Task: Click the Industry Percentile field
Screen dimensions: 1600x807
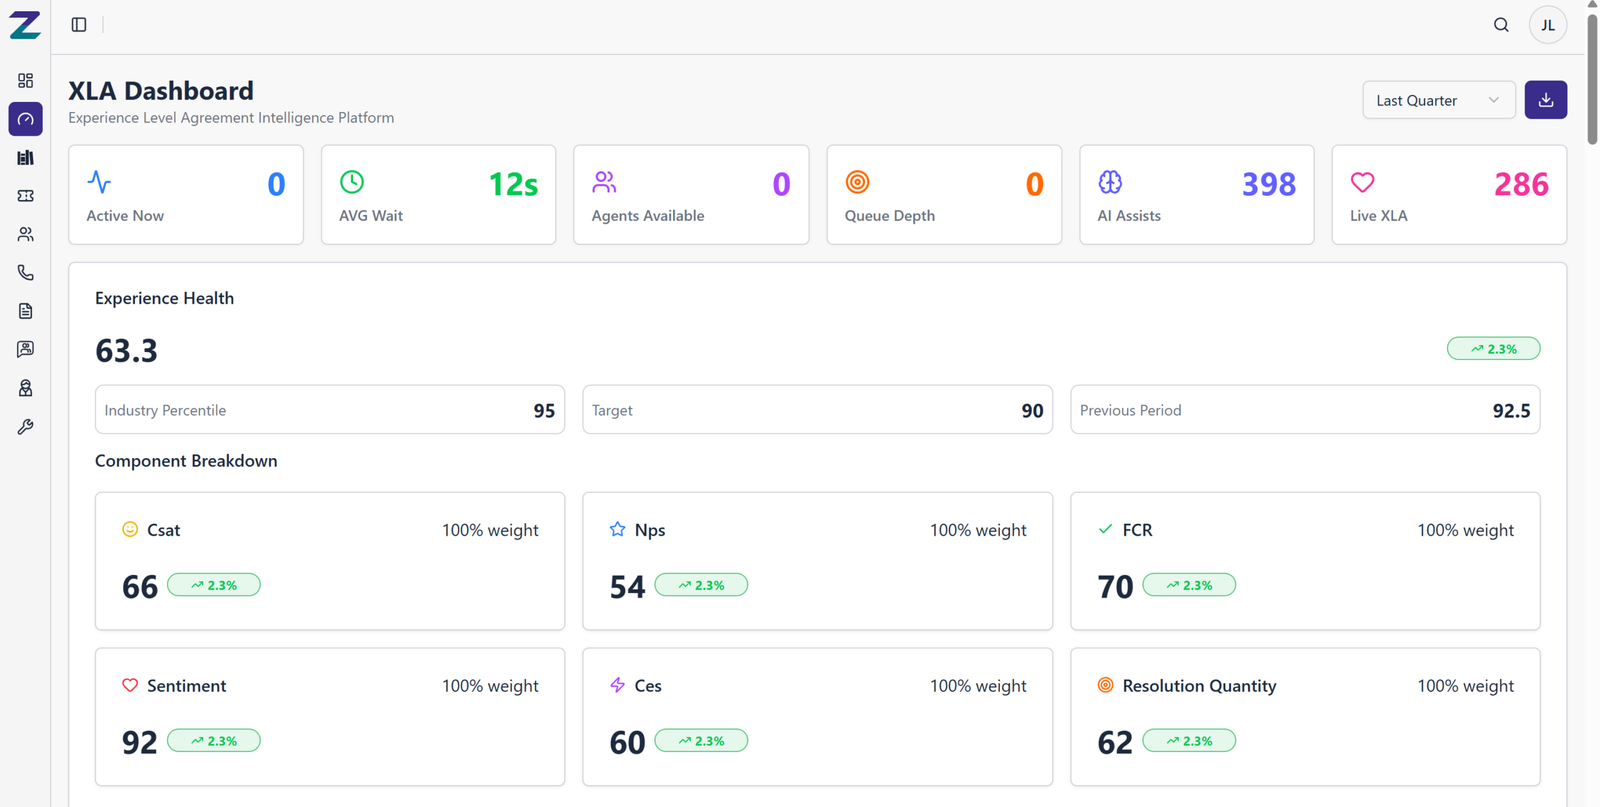Action: pyautogui.click(x=330, y=410)
